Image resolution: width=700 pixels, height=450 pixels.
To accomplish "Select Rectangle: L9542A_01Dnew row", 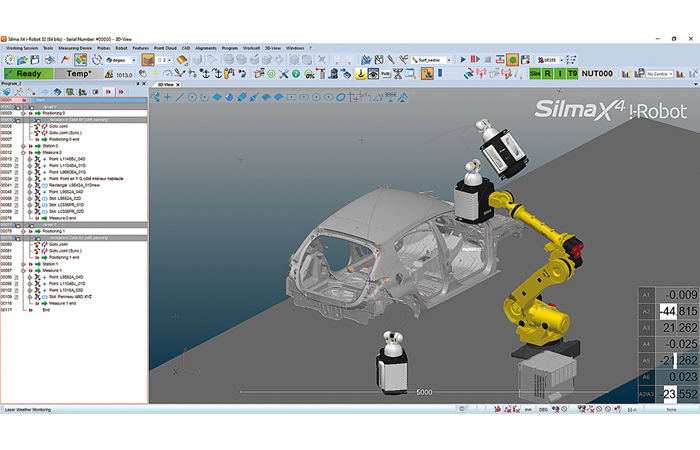I will click(x=74, y=185).
